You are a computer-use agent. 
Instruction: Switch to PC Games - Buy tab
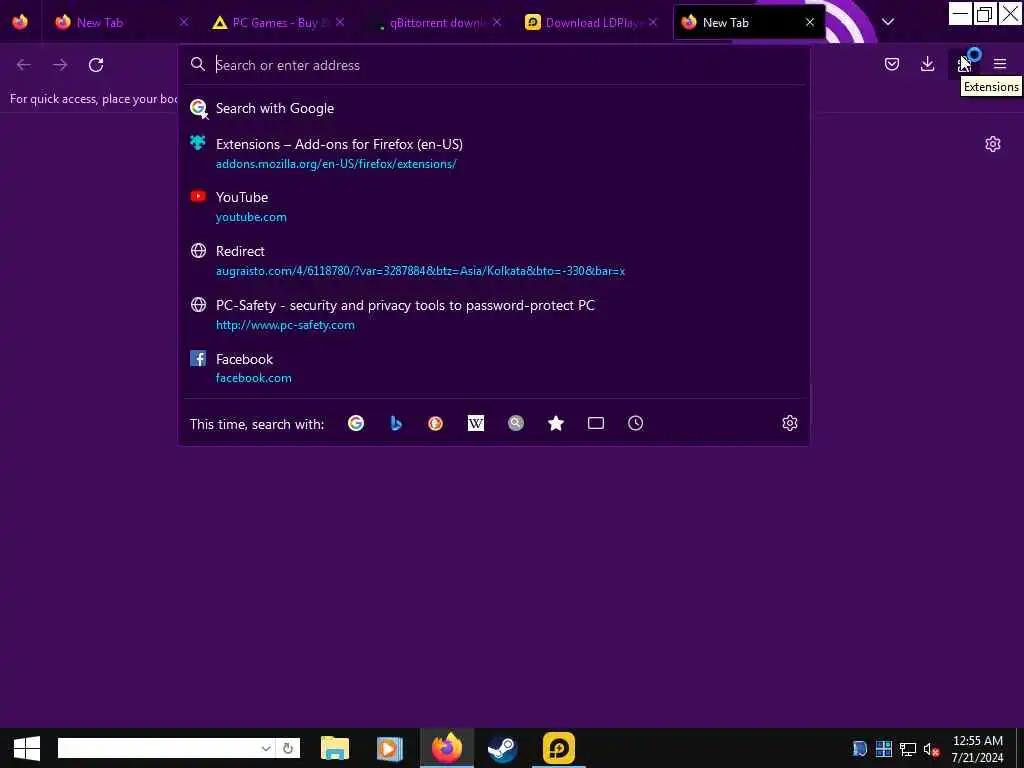[278, 22]
